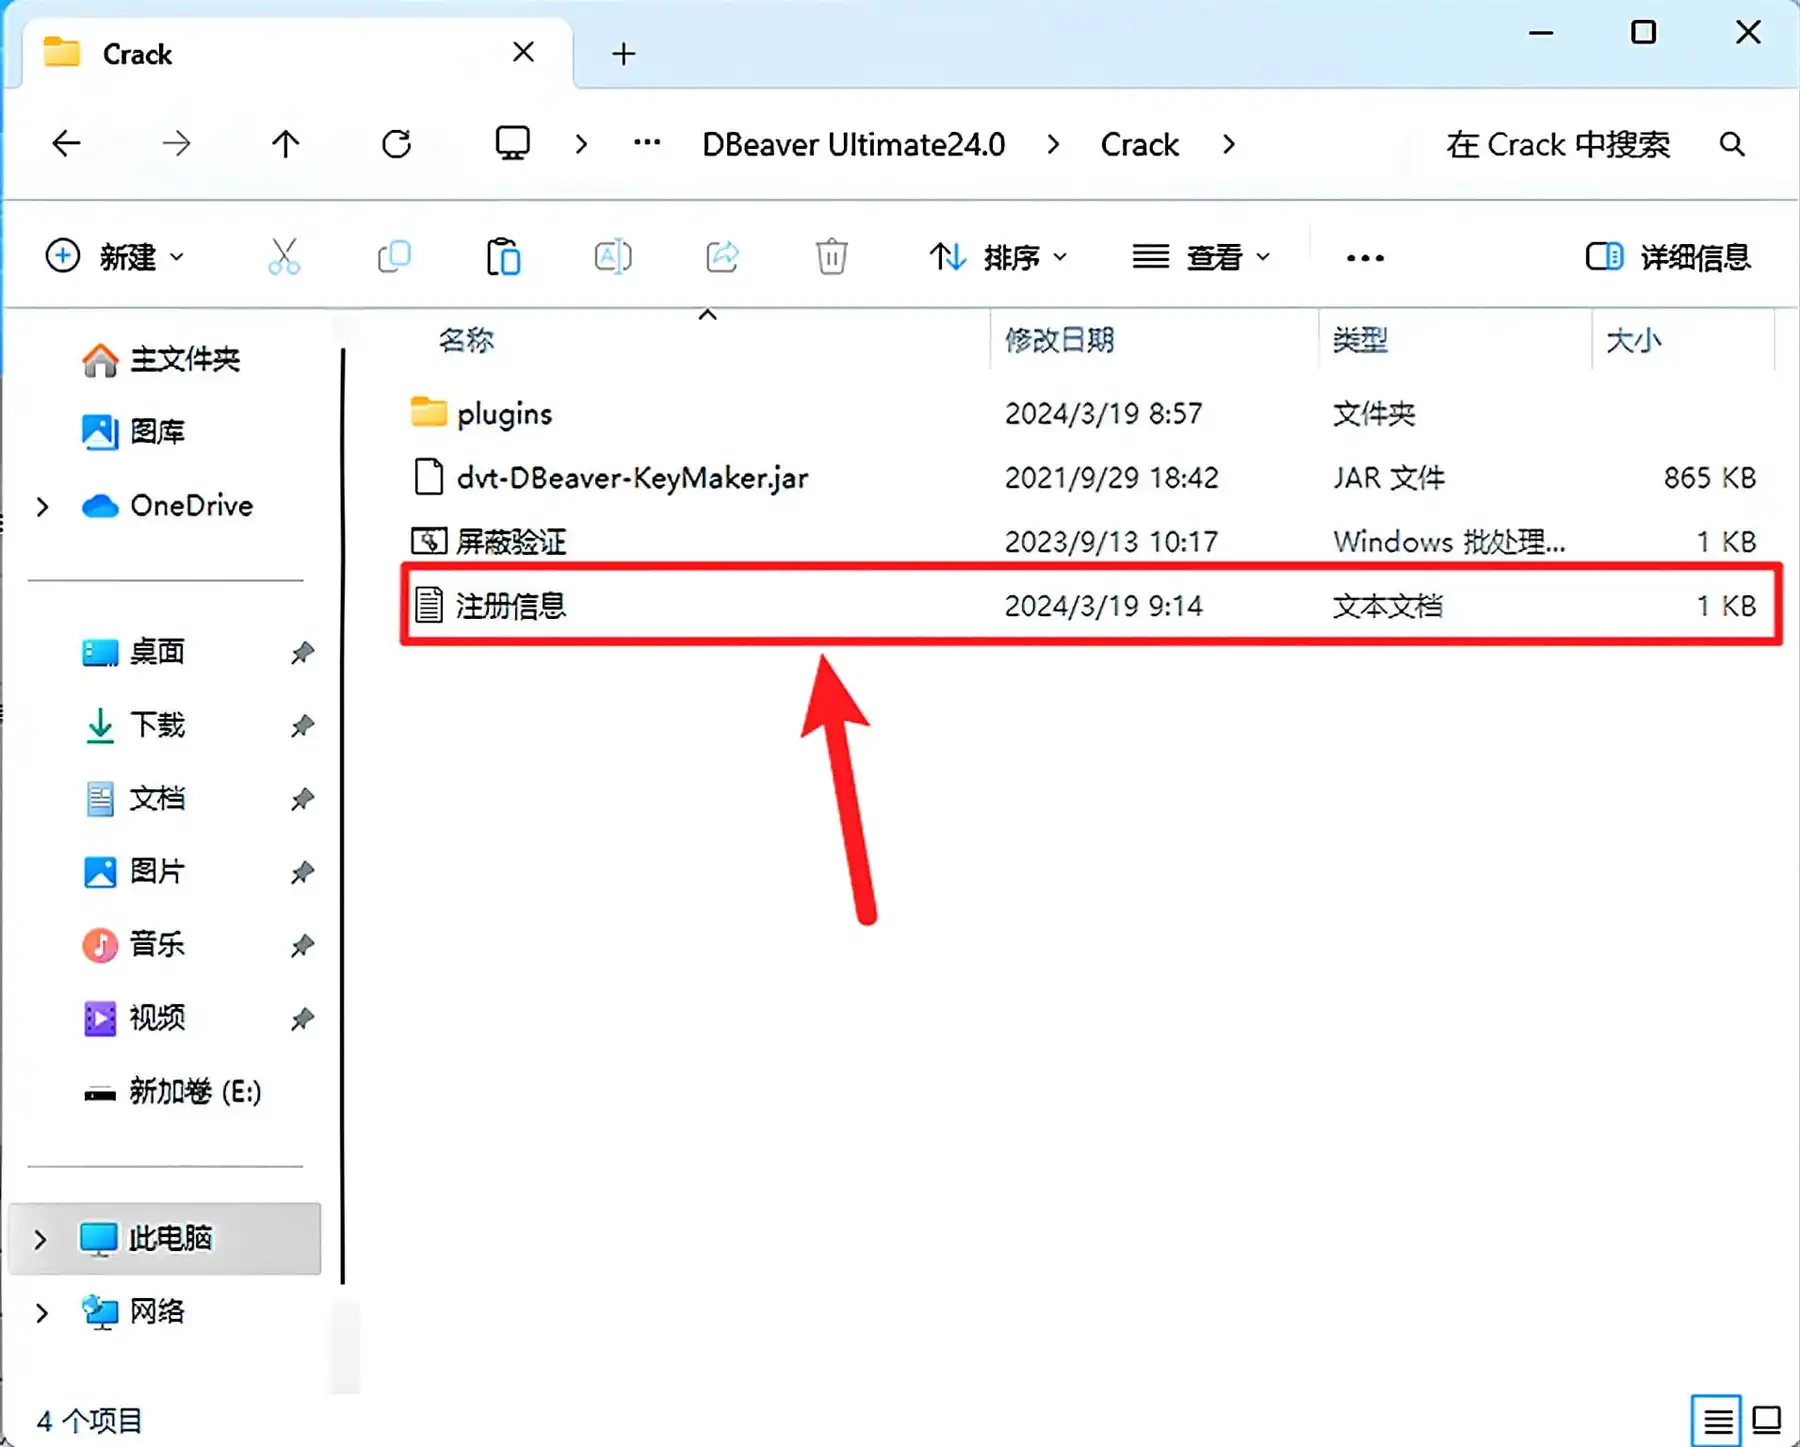Go up one folder level
The height and width of the screenshot is (1447, 1800).
[286, 144]
